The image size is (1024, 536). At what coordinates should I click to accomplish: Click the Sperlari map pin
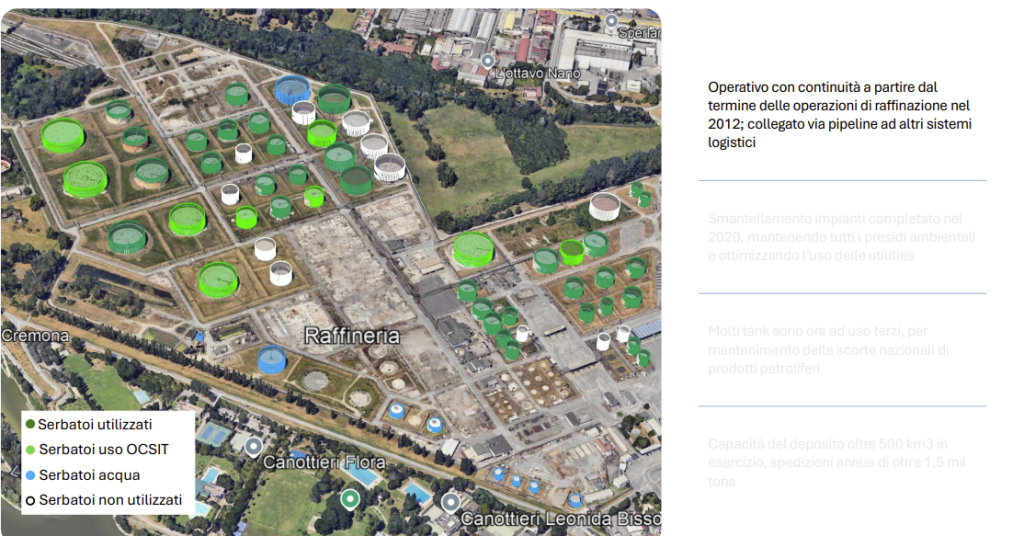[x=612, y=19]
